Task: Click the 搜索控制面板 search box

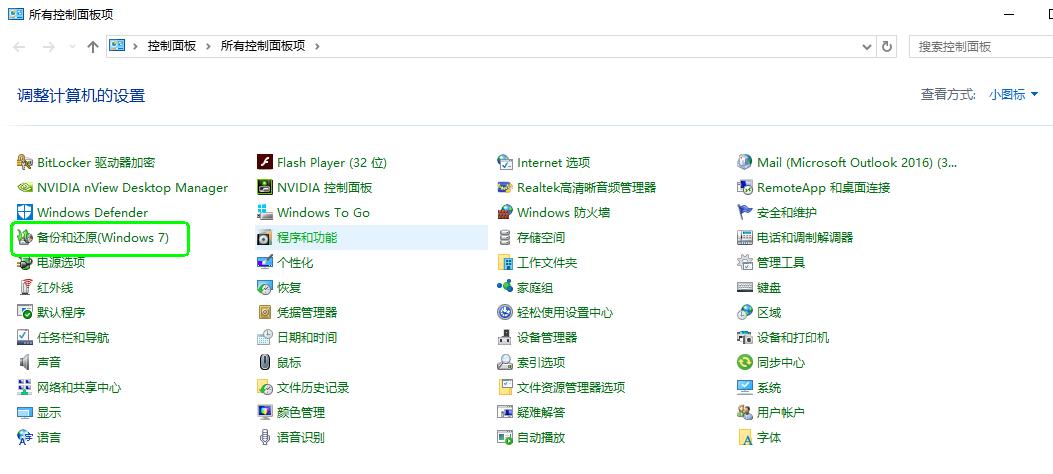Action: point(980,46)
